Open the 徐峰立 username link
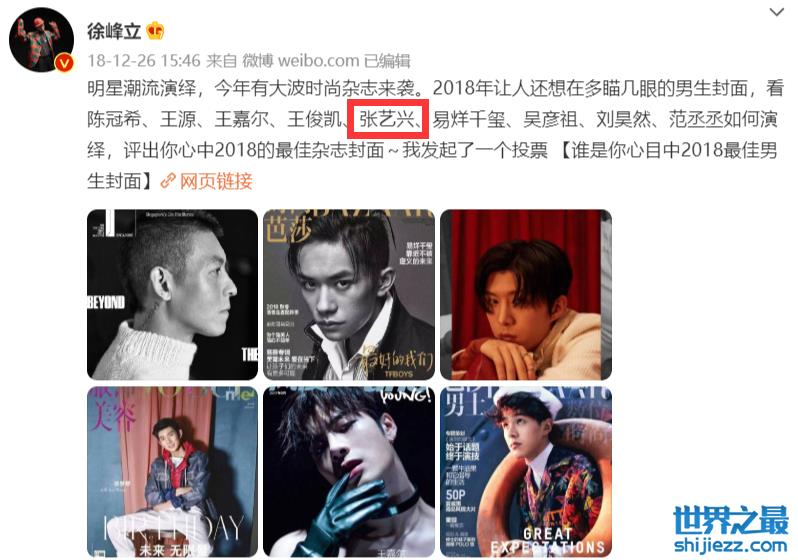Screen dimensions: 798x560 [x=114, y=32]
